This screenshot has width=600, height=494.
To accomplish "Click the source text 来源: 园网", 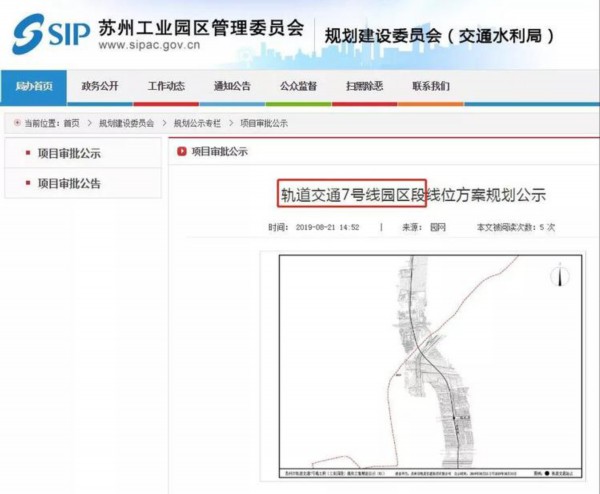I will point(424,227).
